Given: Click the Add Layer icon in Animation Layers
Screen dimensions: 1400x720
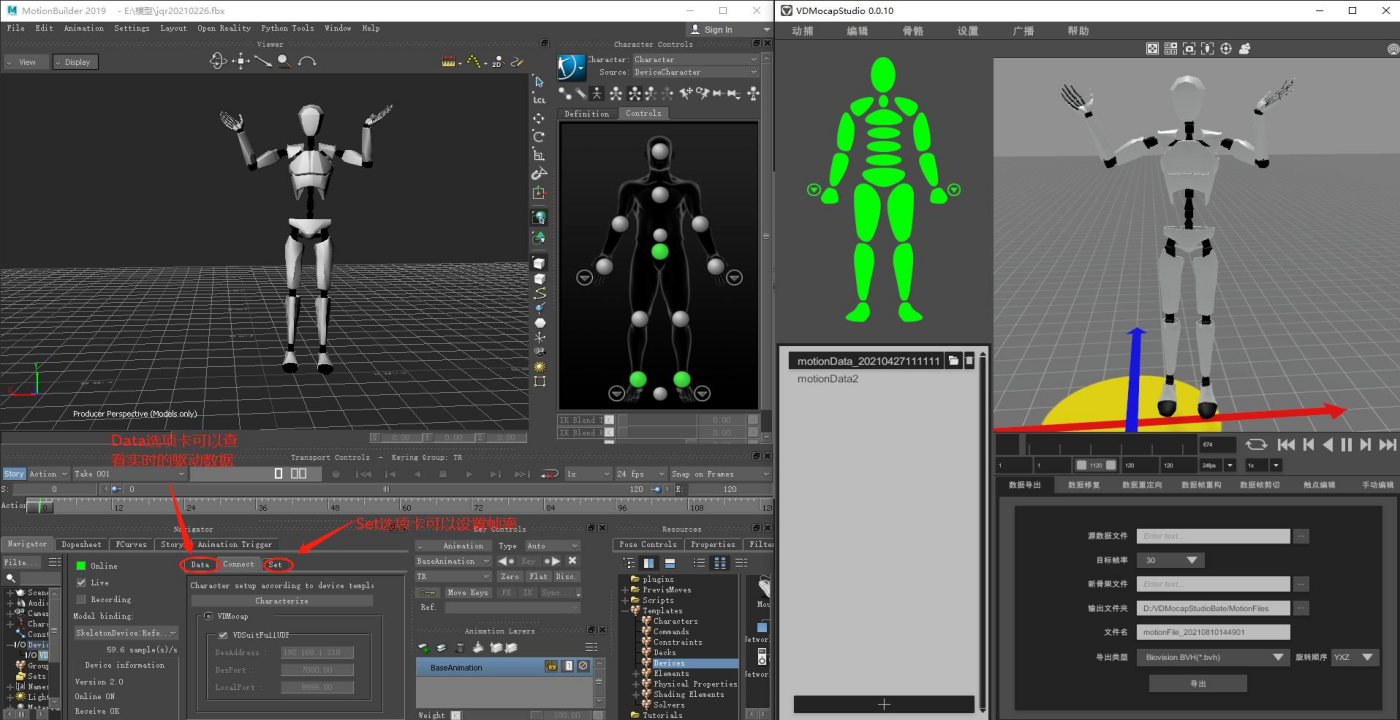Looking at the screenshot, I should (x=424, y=648).
